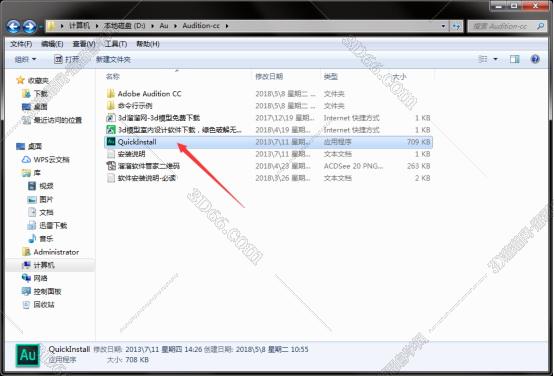
Task: Select the QuickInstall application file
Action: (x=268, y=142)
